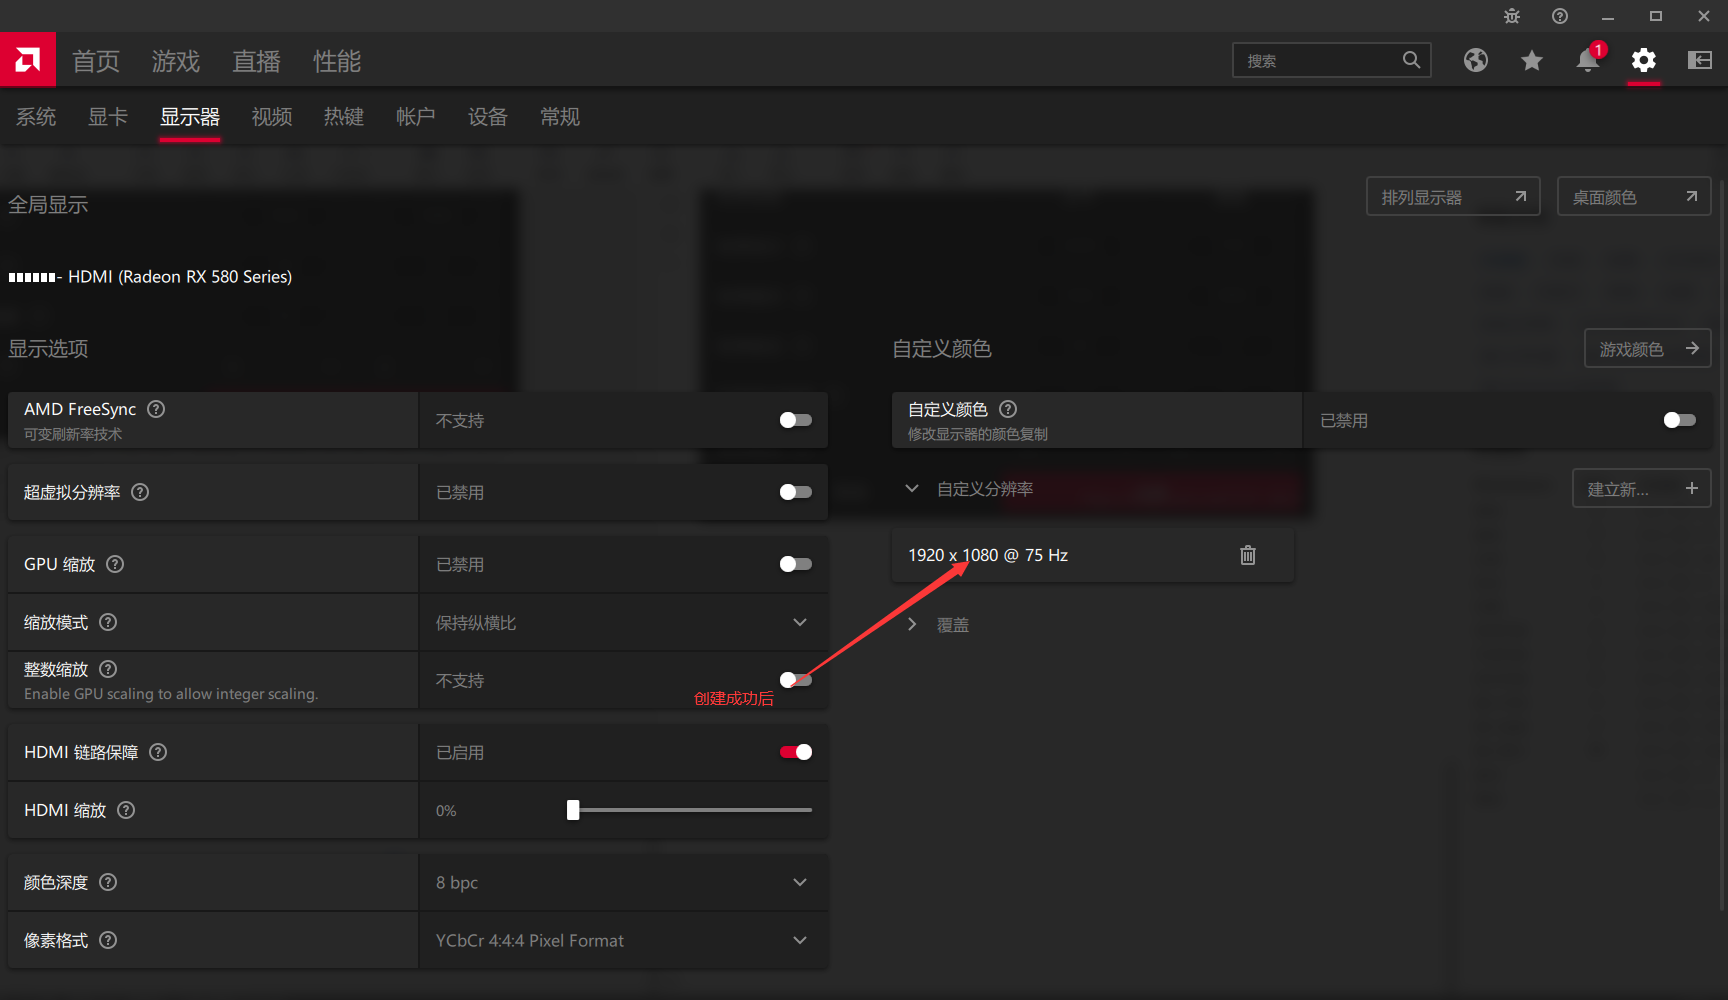Open 游戏颜色 settings

[x=1647, y=348]
